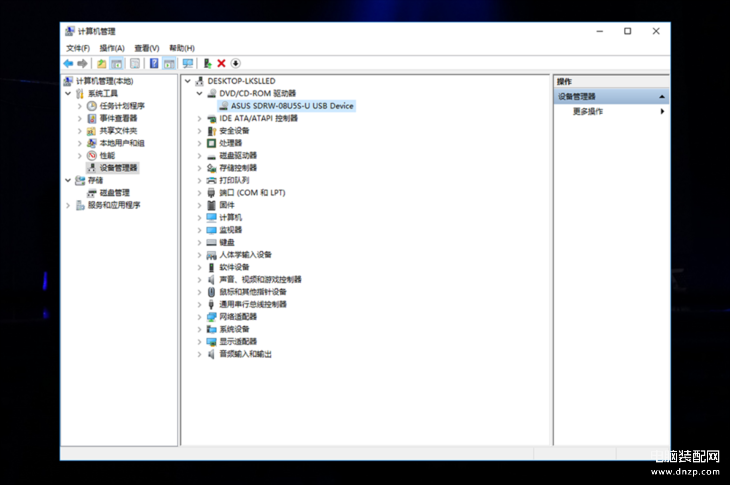This screenshot has height=485, width=730.
Task: Select the 固件 category label
Action: click(227, 205)
